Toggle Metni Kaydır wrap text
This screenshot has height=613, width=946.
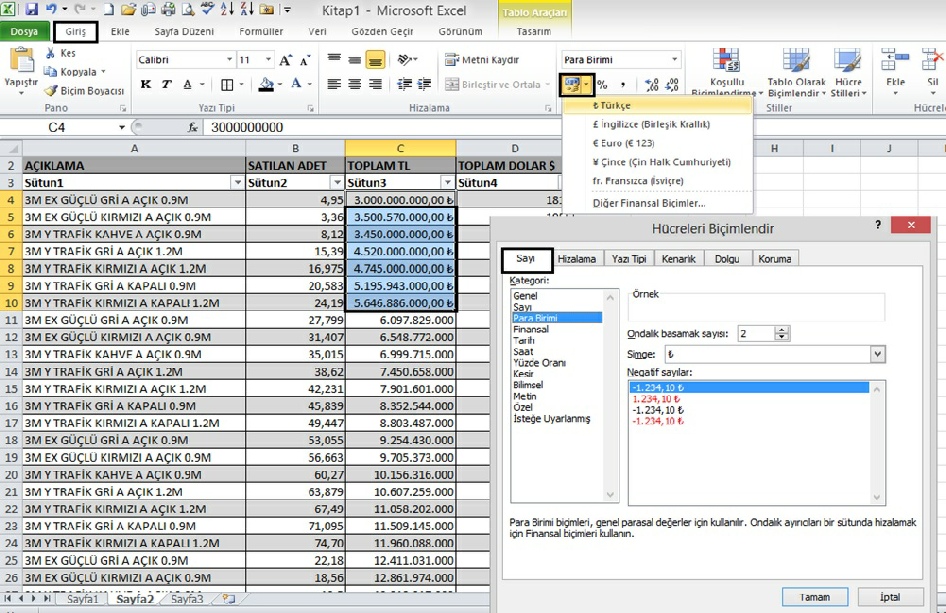coord(482,59)
